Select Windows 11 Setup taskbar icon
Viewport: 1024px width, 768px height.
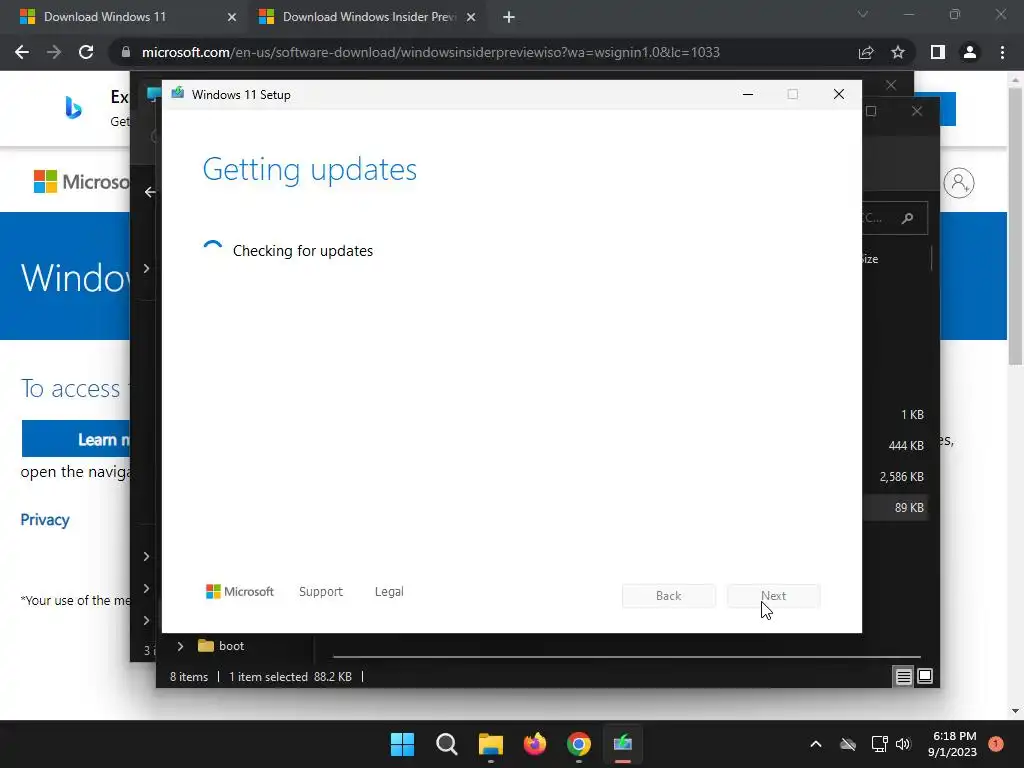point(622,744)
